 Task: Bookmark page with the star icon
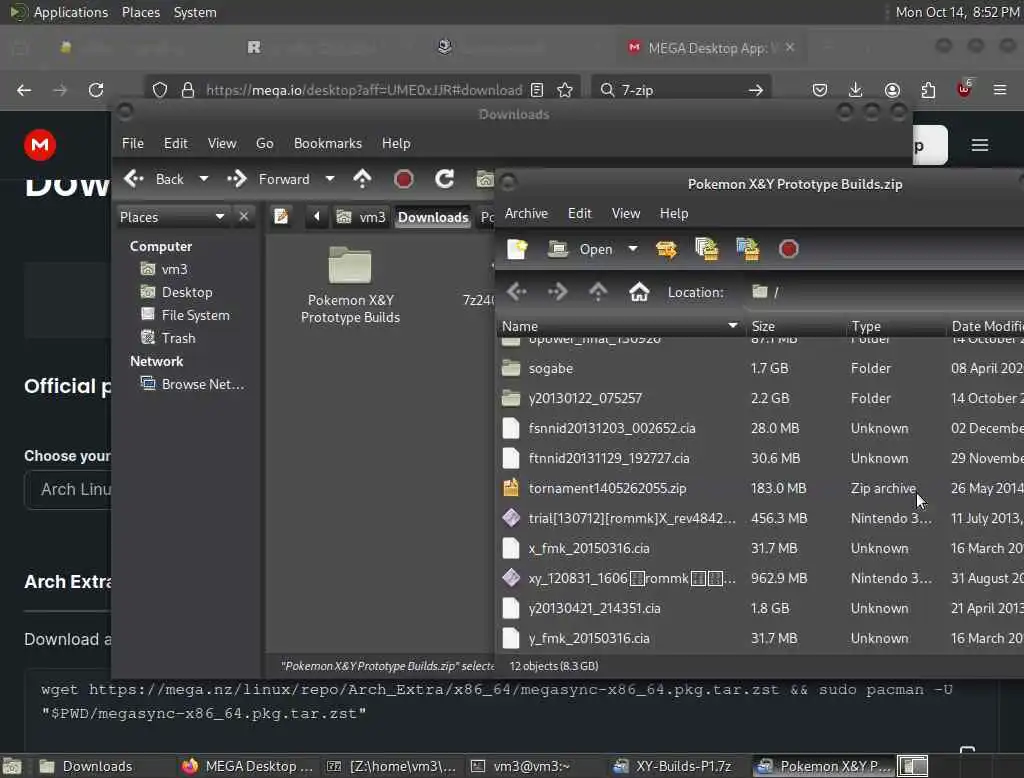coord(565,90)
